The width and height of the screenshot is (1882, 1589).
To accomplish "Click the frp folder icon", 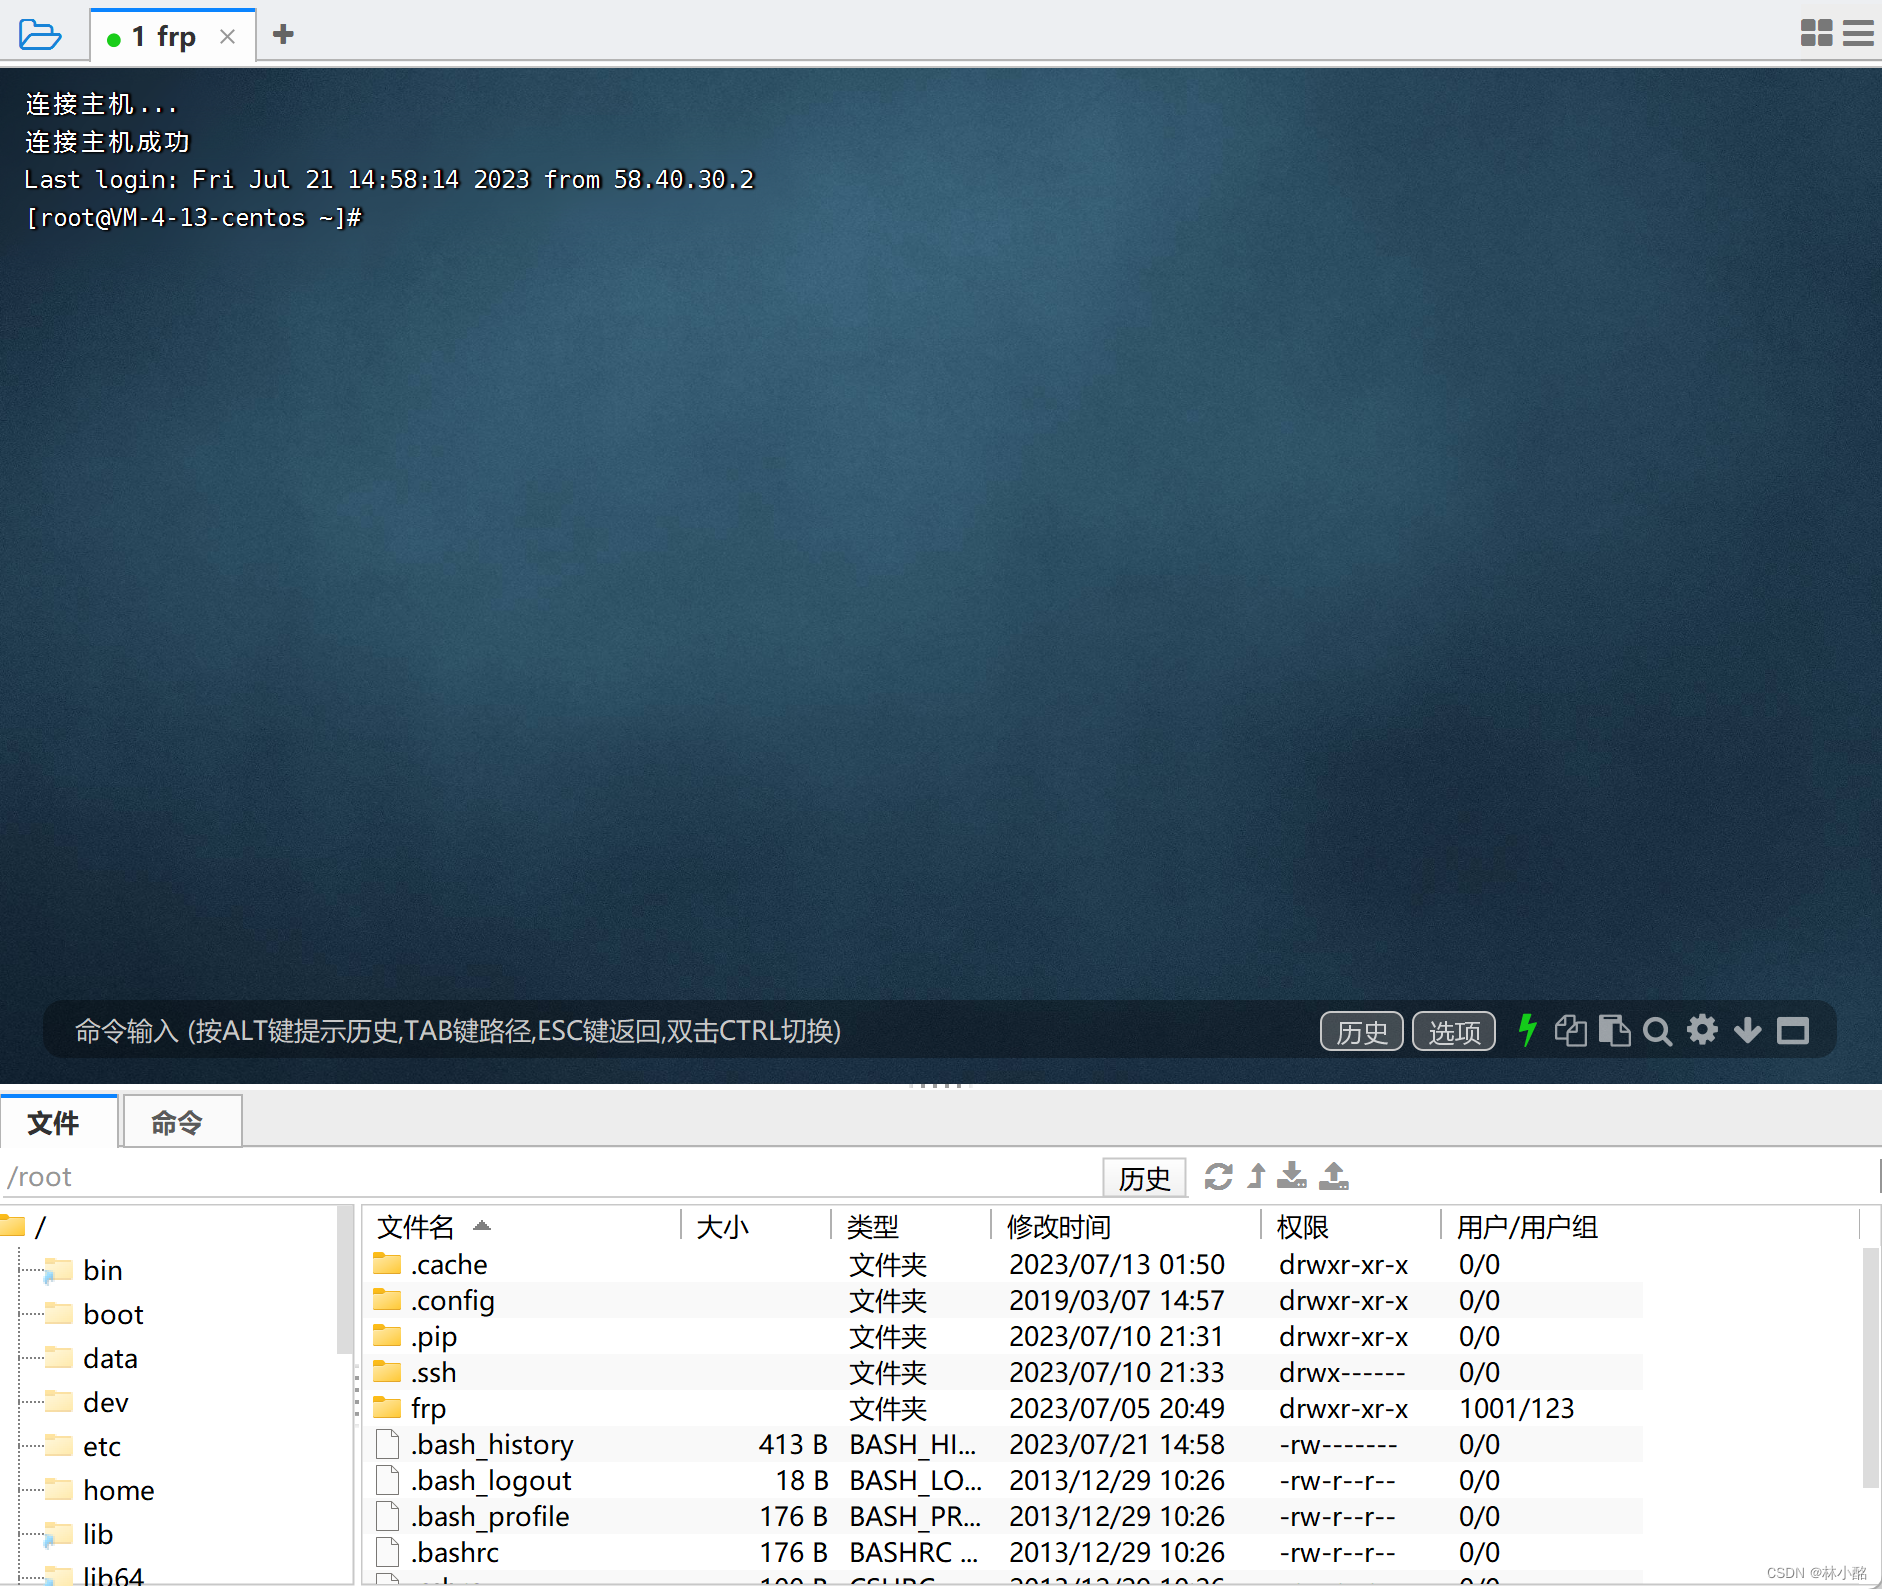I will (387, 1407).
